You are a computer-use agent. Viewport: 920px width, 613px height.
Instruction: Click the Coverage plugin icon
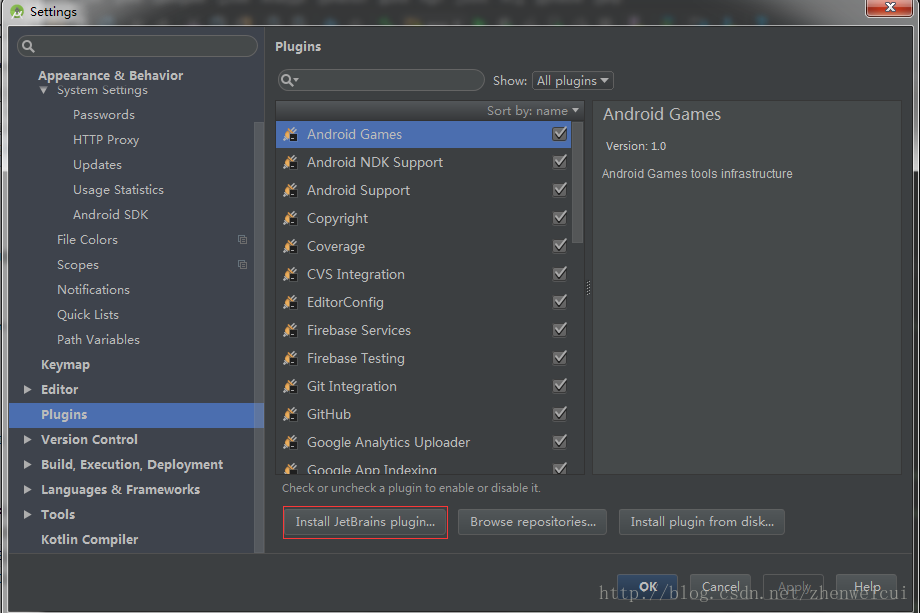coord(290,246)
